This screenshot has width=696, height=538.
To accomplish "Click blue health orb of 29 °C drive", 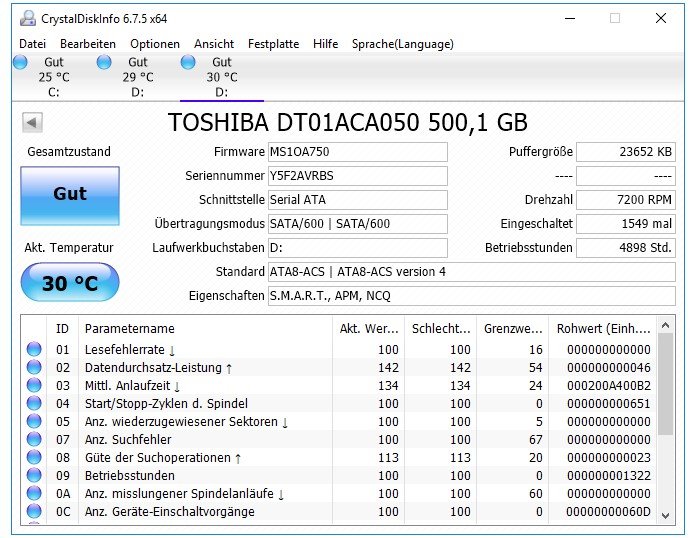I will (x=104, y=62).
